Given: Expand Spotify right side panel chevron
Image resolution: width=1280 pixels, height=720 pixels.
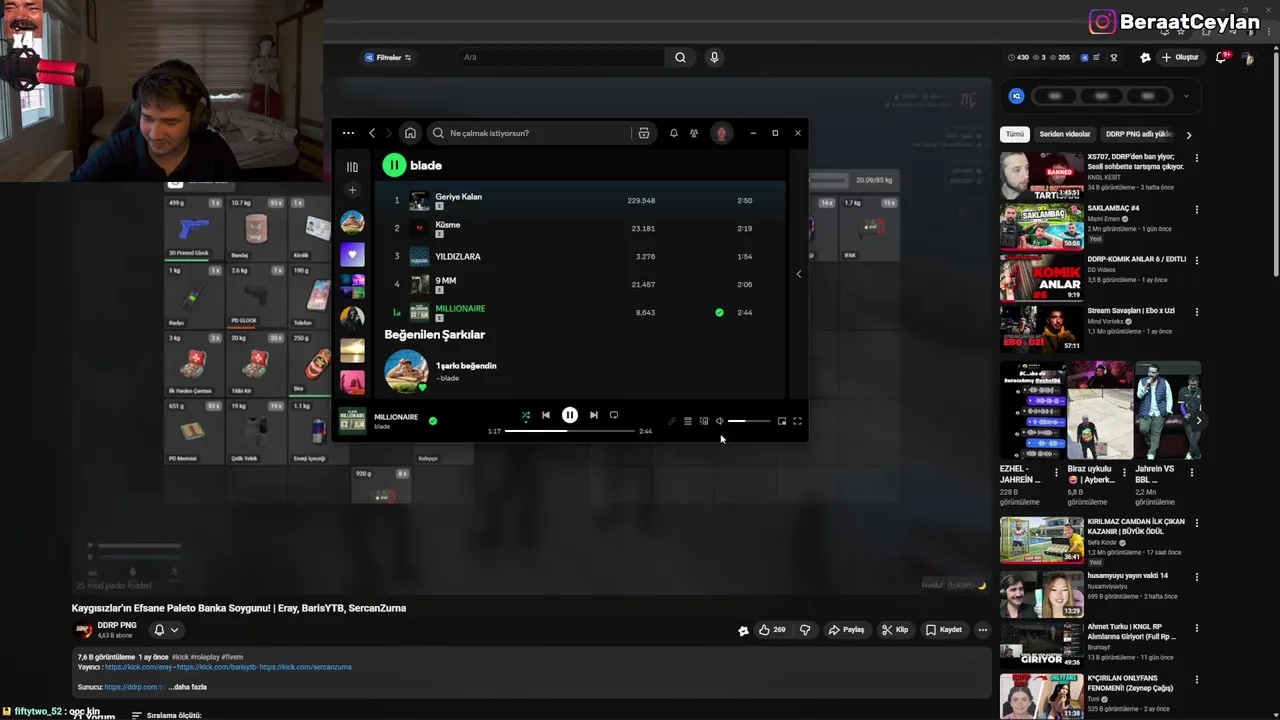Looking at the screenshot, I should [x=798, y=273].
